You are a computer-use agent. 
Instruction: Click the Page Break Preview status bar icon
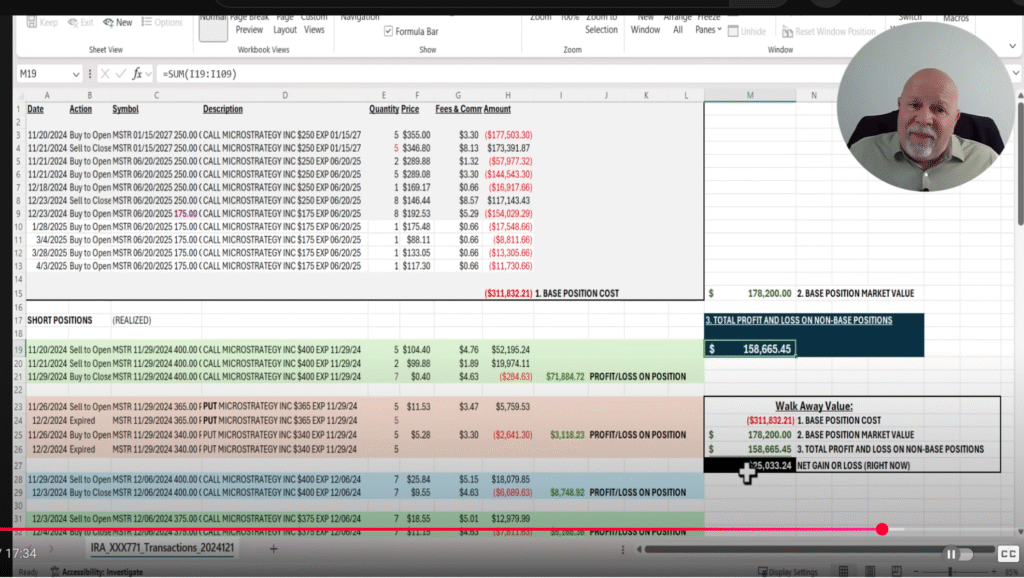tap(897, 571)
